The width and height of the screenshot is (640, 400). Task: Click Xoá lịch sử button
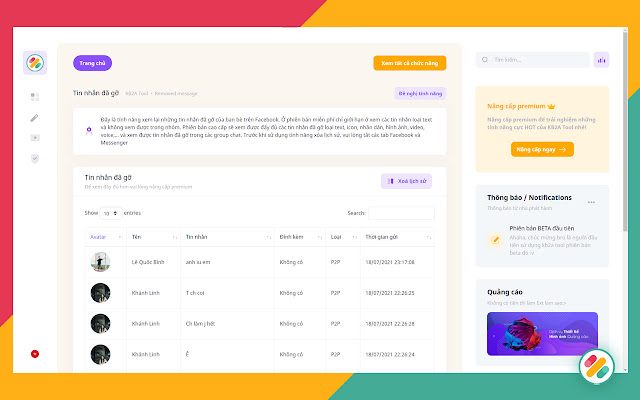click(x=407, y=181)
